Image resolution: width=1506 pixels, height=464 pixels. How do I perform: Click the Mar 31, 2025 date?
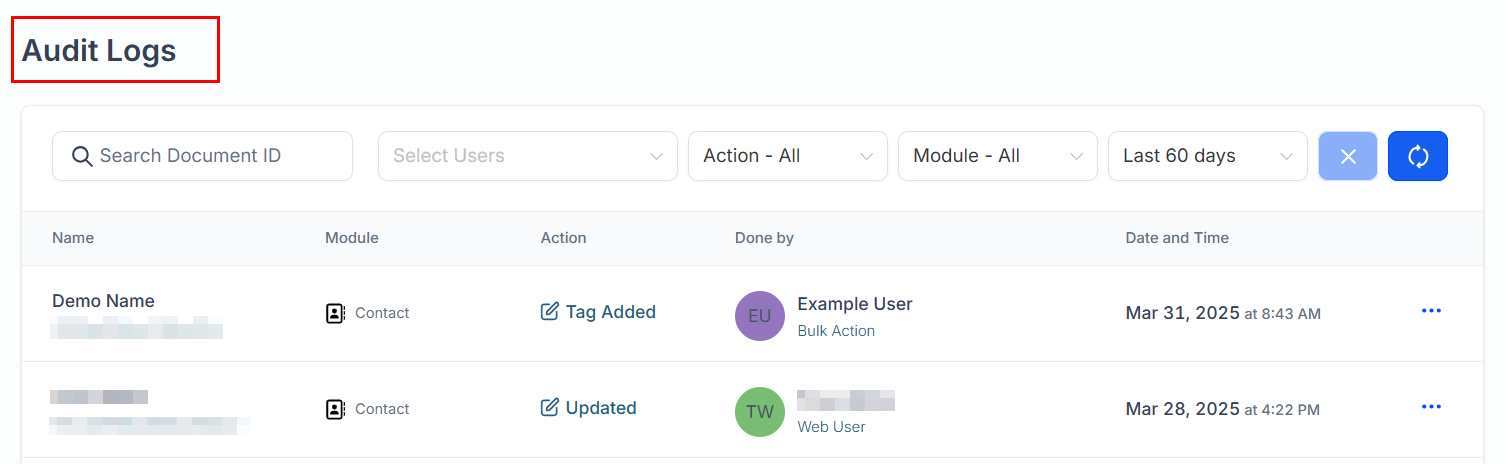pyautogui.click(x=1183, y=313)
